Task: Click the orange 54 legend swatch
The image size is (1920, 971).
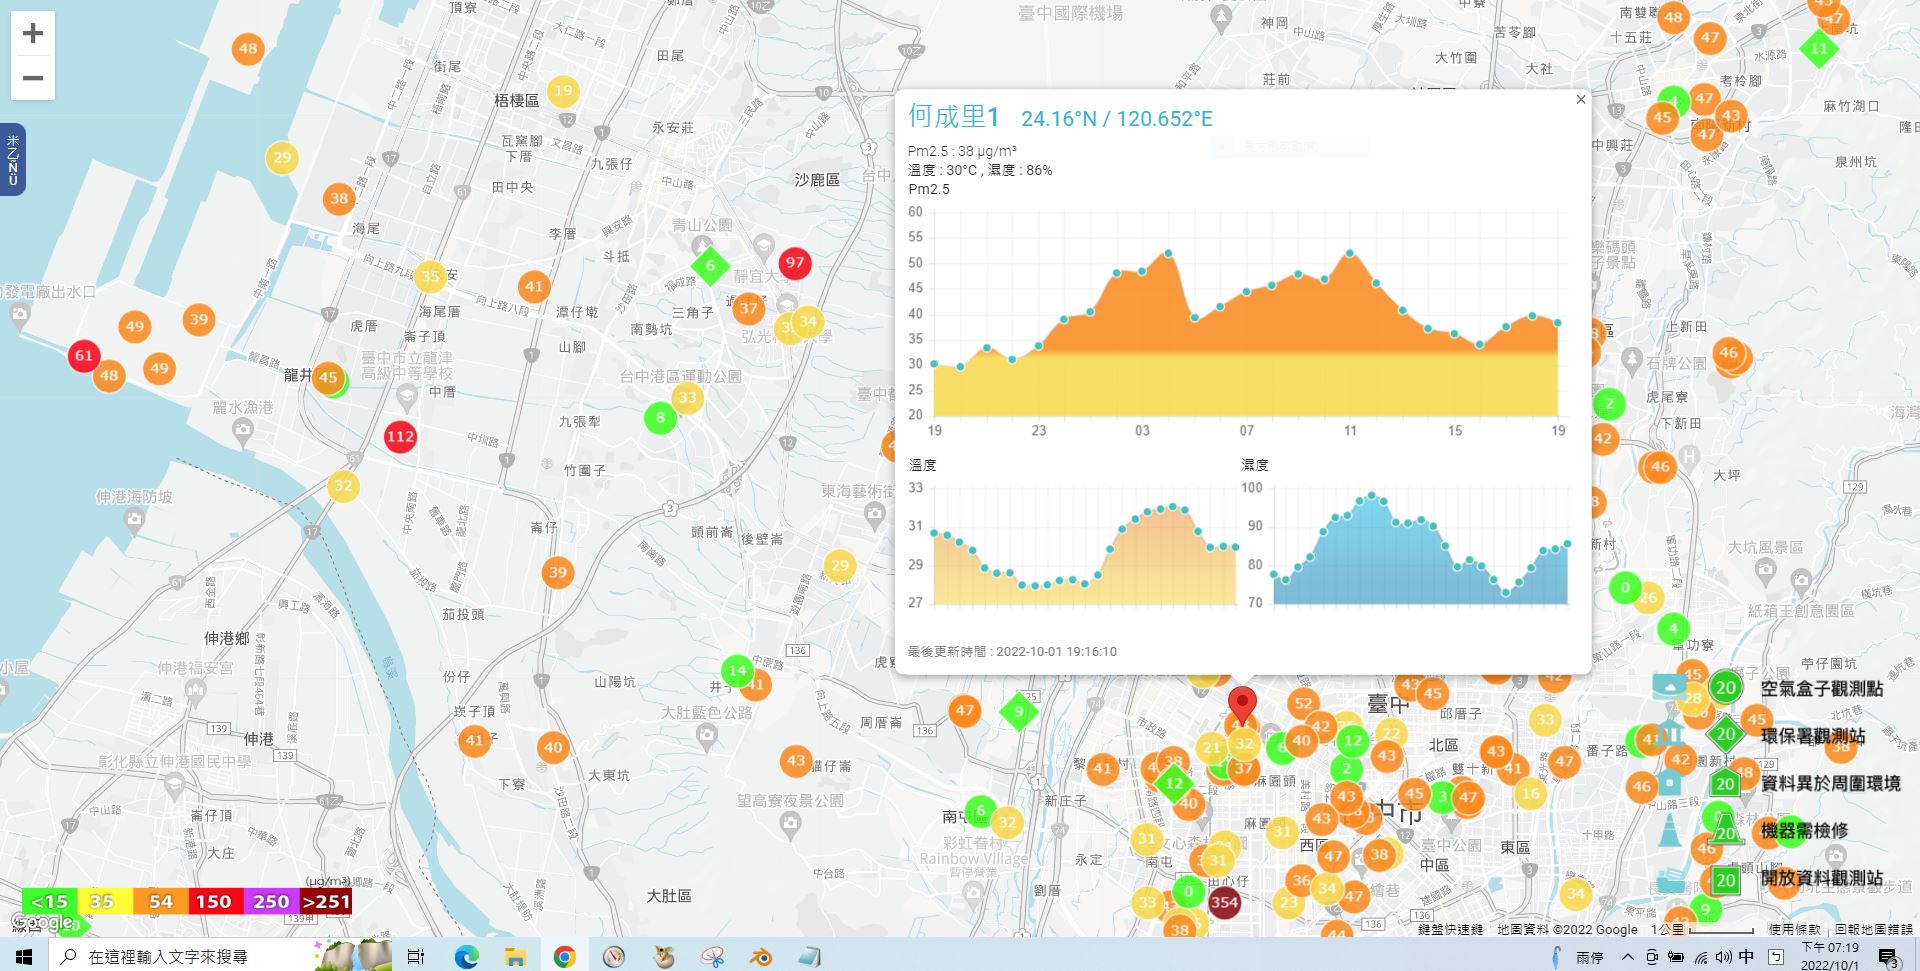Action: click(x=160, y=901)
